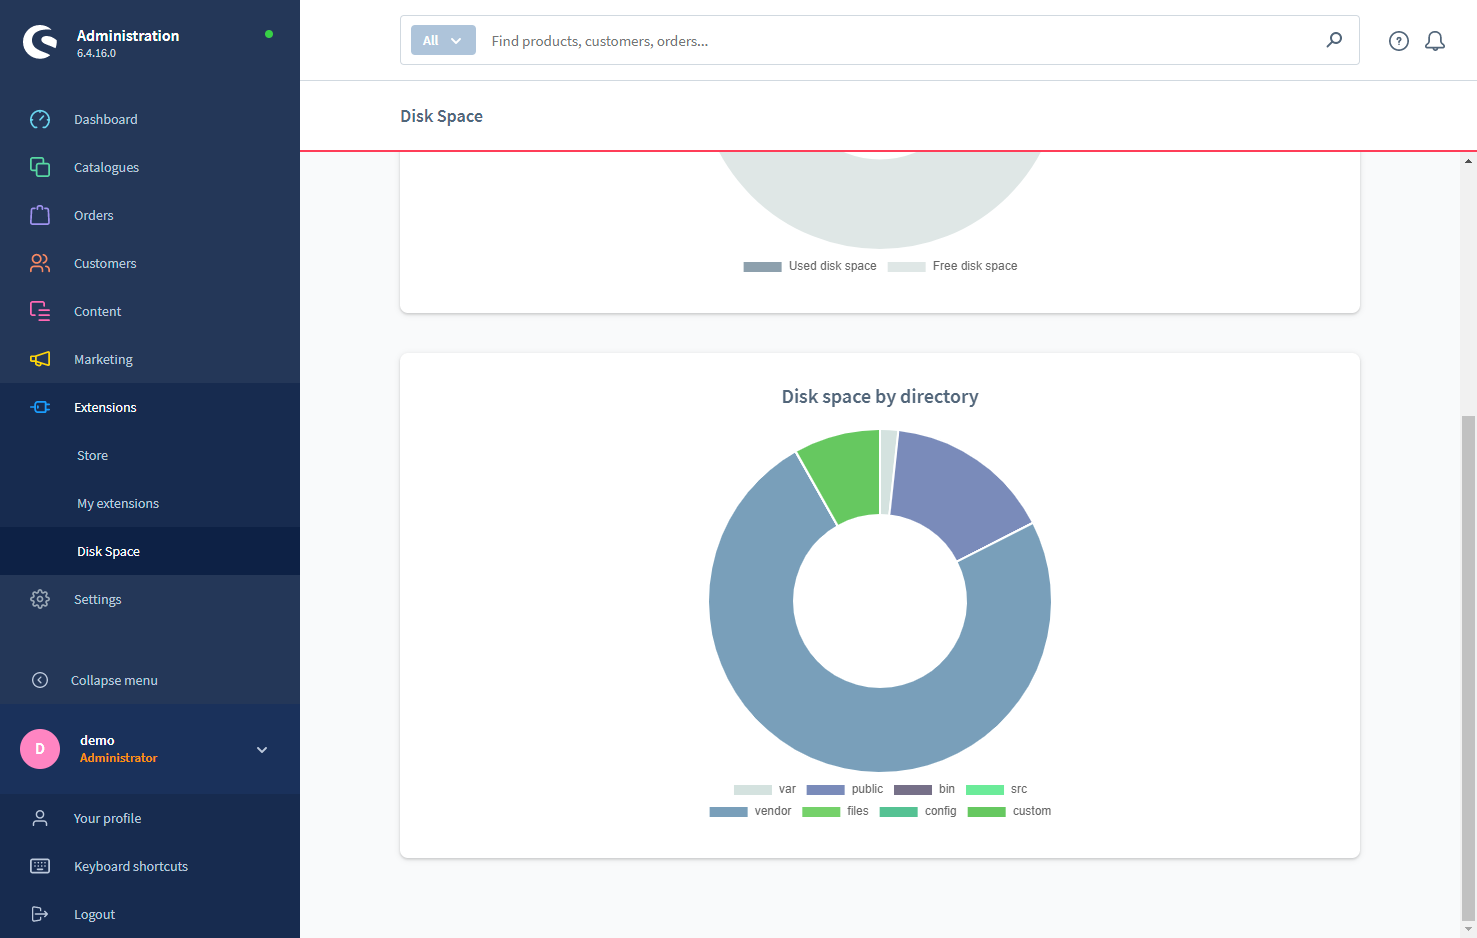This screenshot has height=938, width=1477.
Task: Click the Customers people icon
Action: [x=40, y=263]
